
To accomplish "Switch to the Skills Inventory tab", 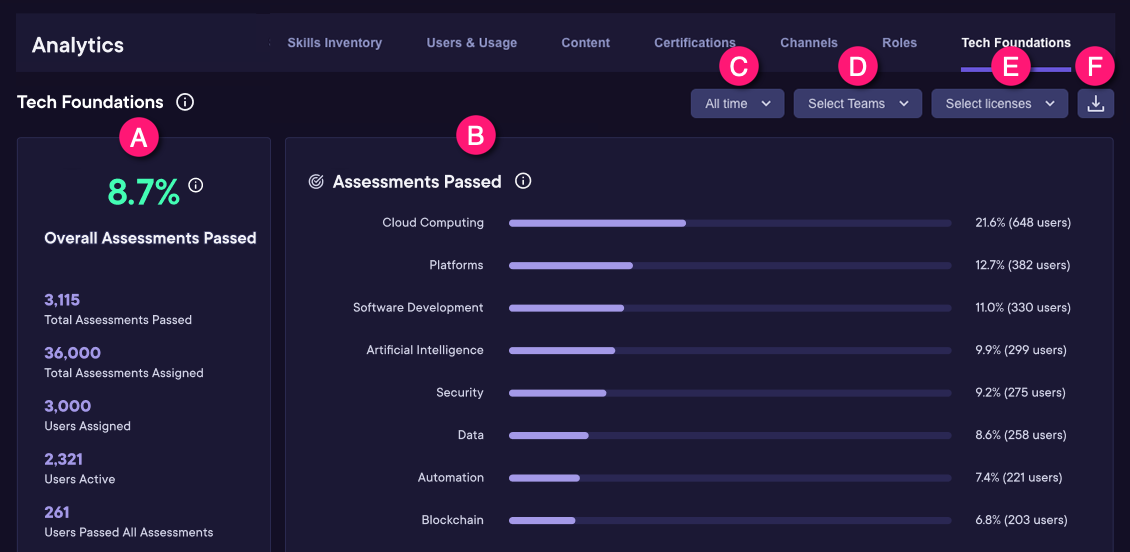I will tap(334, 43).
